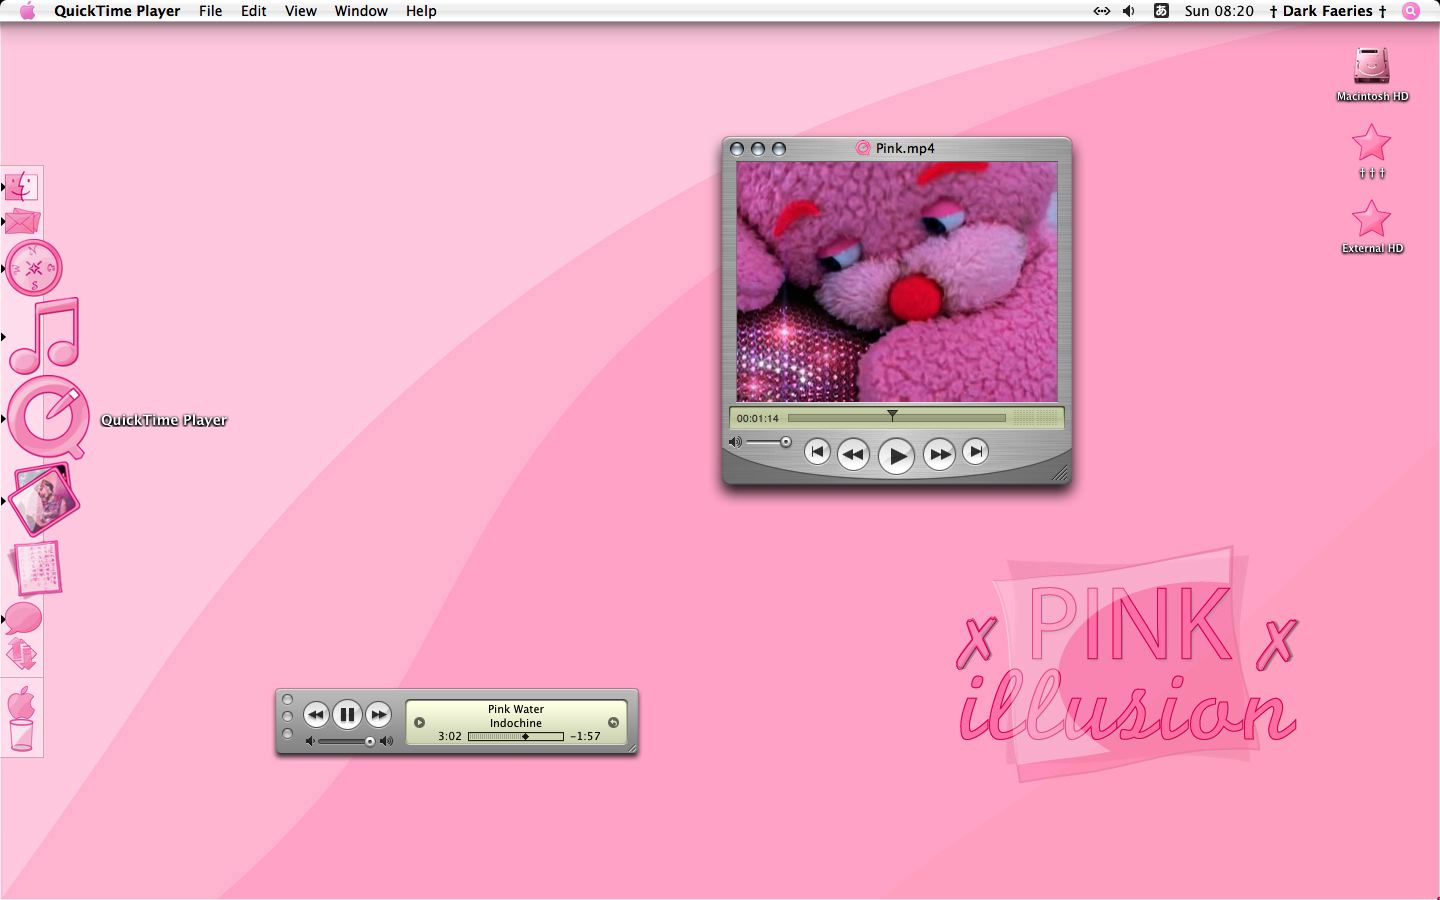Click the Indochine artist name

pyautogui.click(x=516, y=723)
